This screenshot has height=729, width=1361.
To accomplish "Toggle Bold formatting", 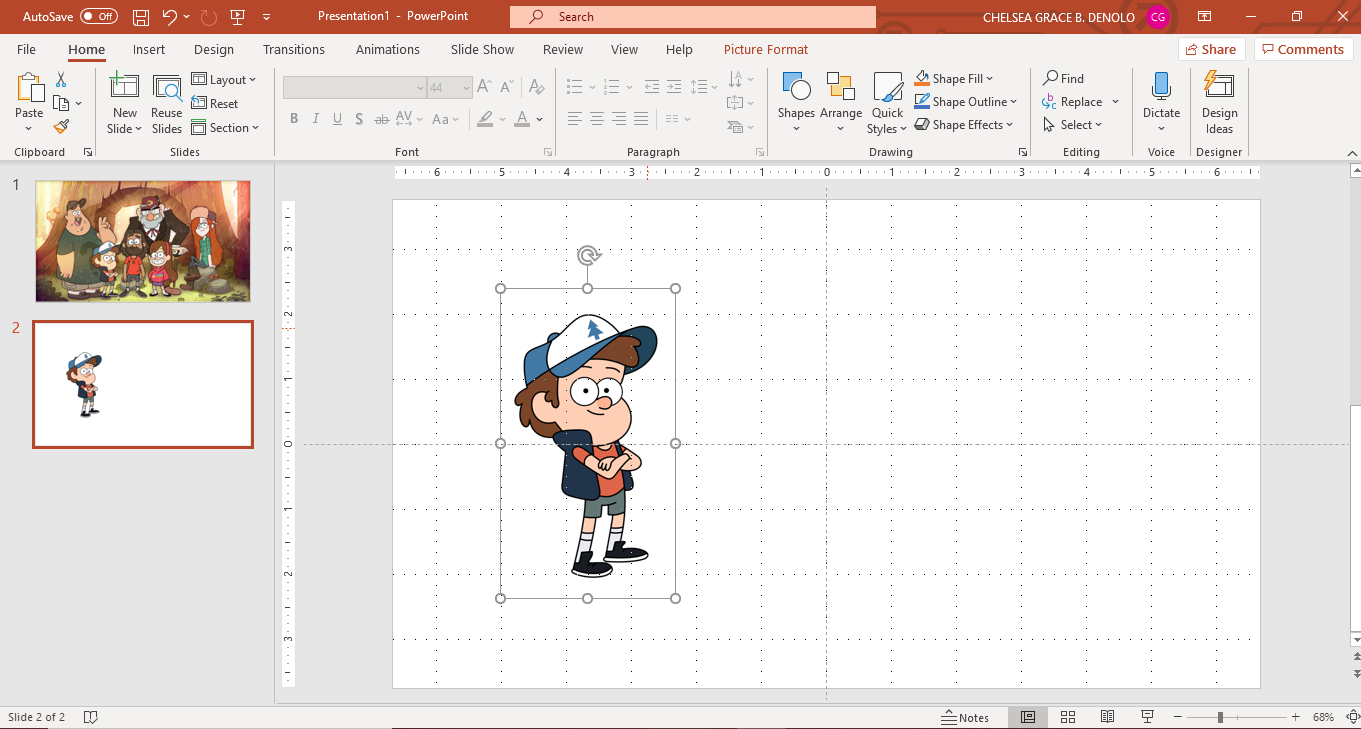I will (x=294, y=119).
